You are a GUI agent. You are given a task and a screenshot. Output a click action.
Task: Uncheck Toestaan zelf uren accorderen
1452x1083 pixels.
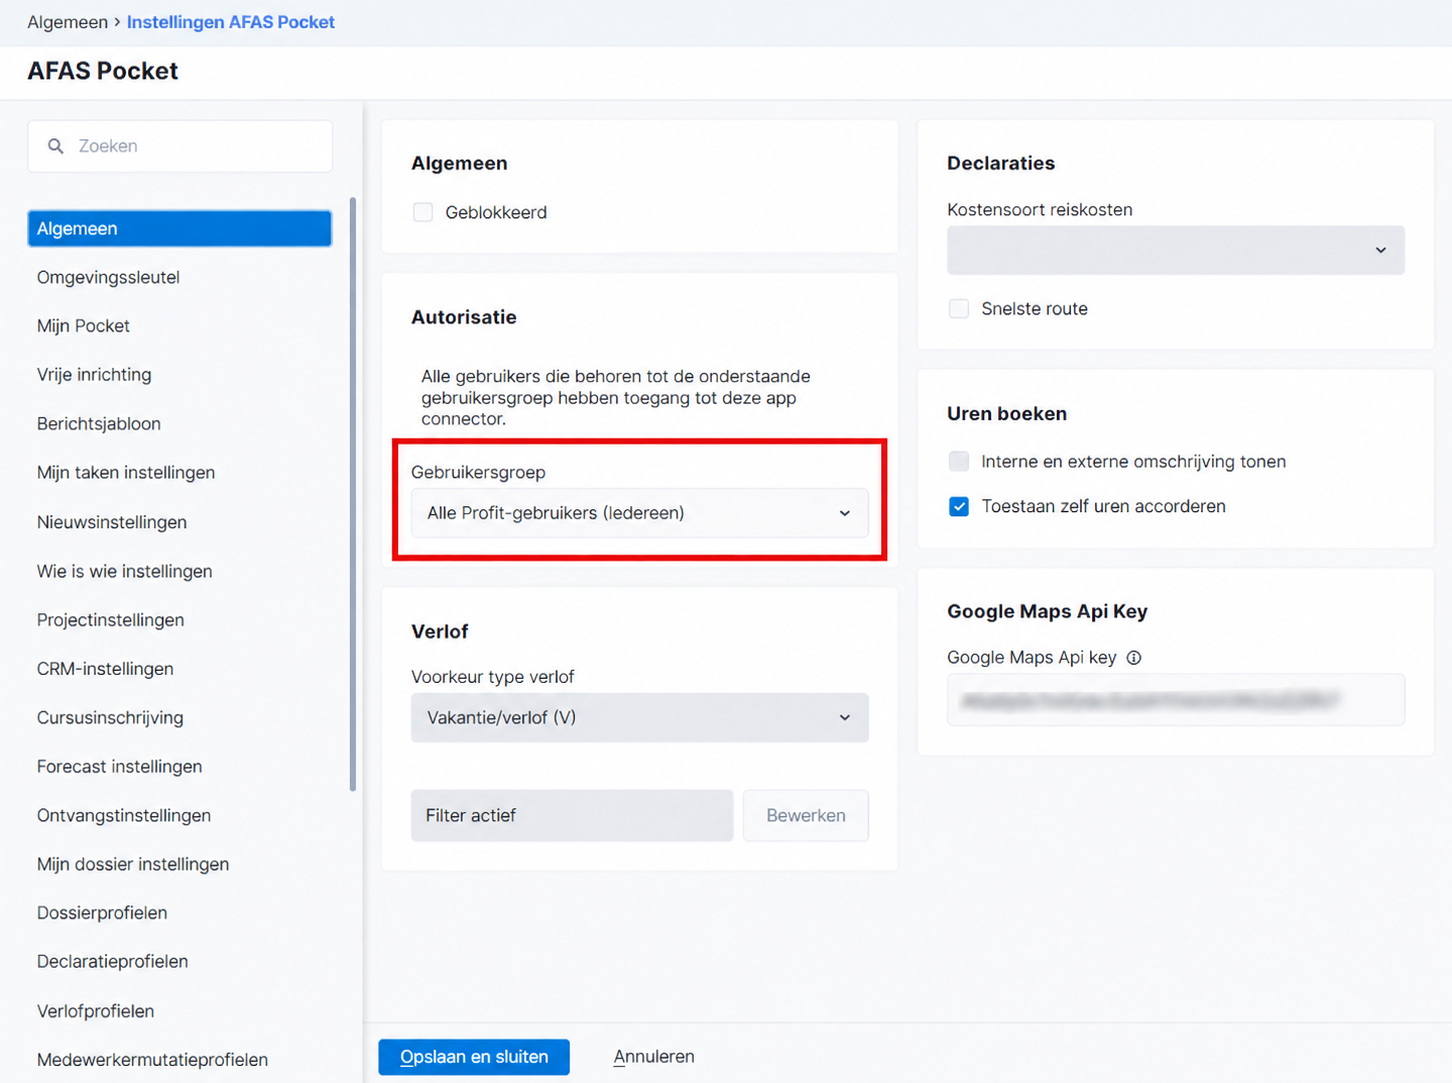[x=959, y=506]
